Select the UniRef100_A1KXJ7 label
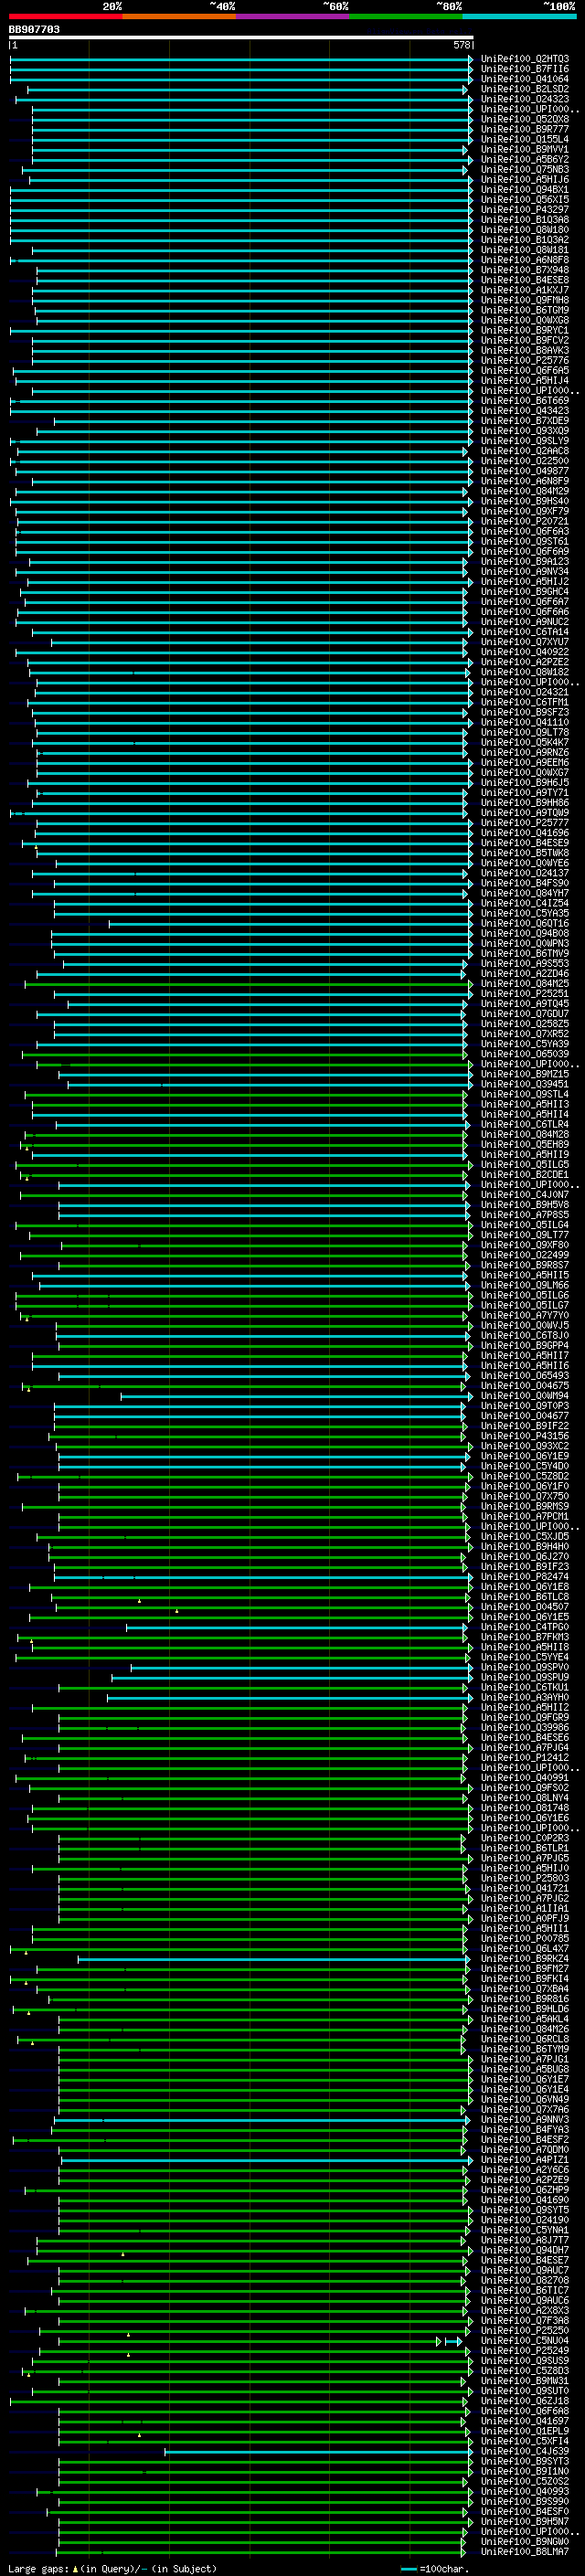Image resolution: width=585 pixels, height=2576 pixels. point(525,290)
